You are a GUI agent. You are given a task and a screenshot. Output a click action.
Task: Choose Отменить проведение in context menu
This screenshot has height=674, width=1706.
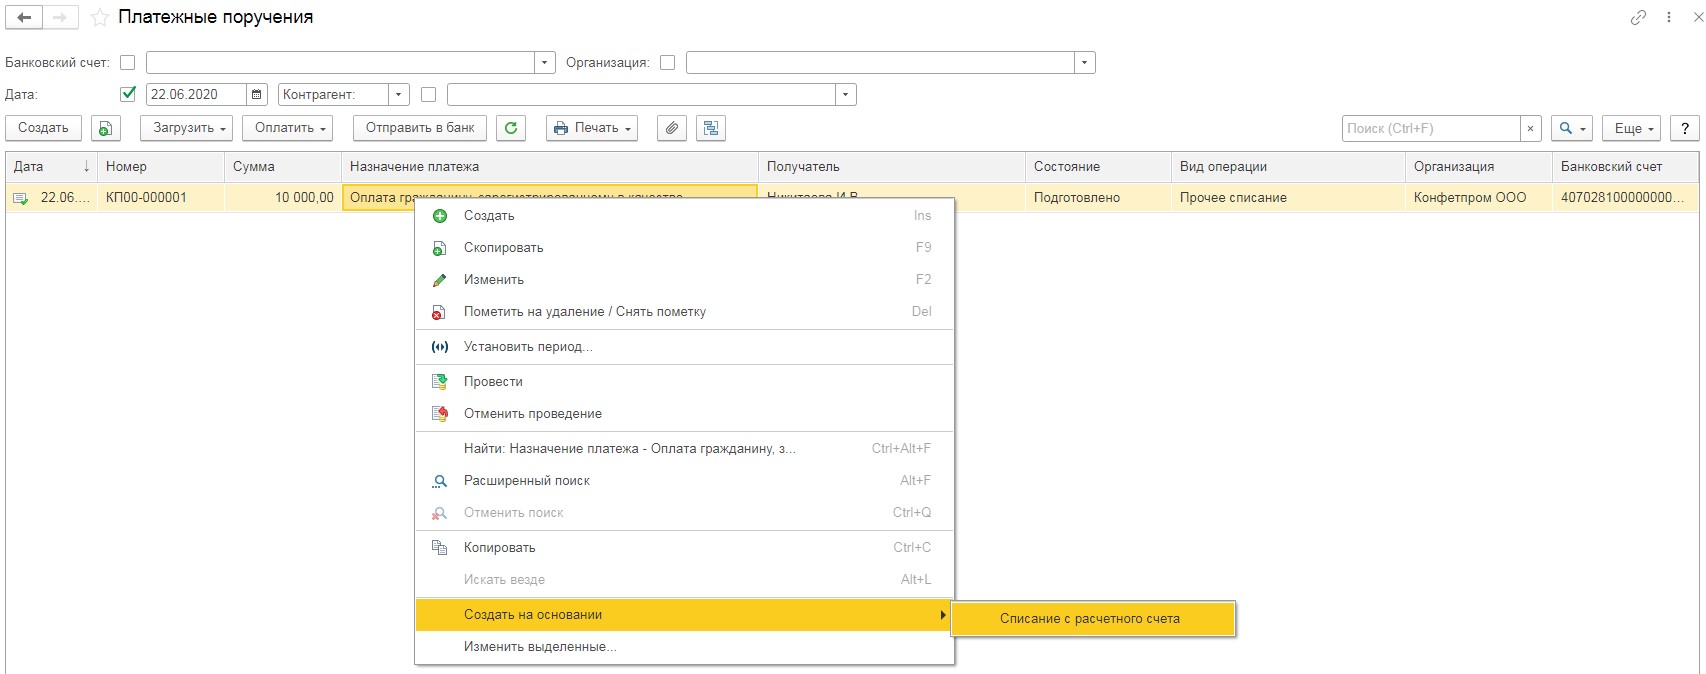tap(685, 414)
